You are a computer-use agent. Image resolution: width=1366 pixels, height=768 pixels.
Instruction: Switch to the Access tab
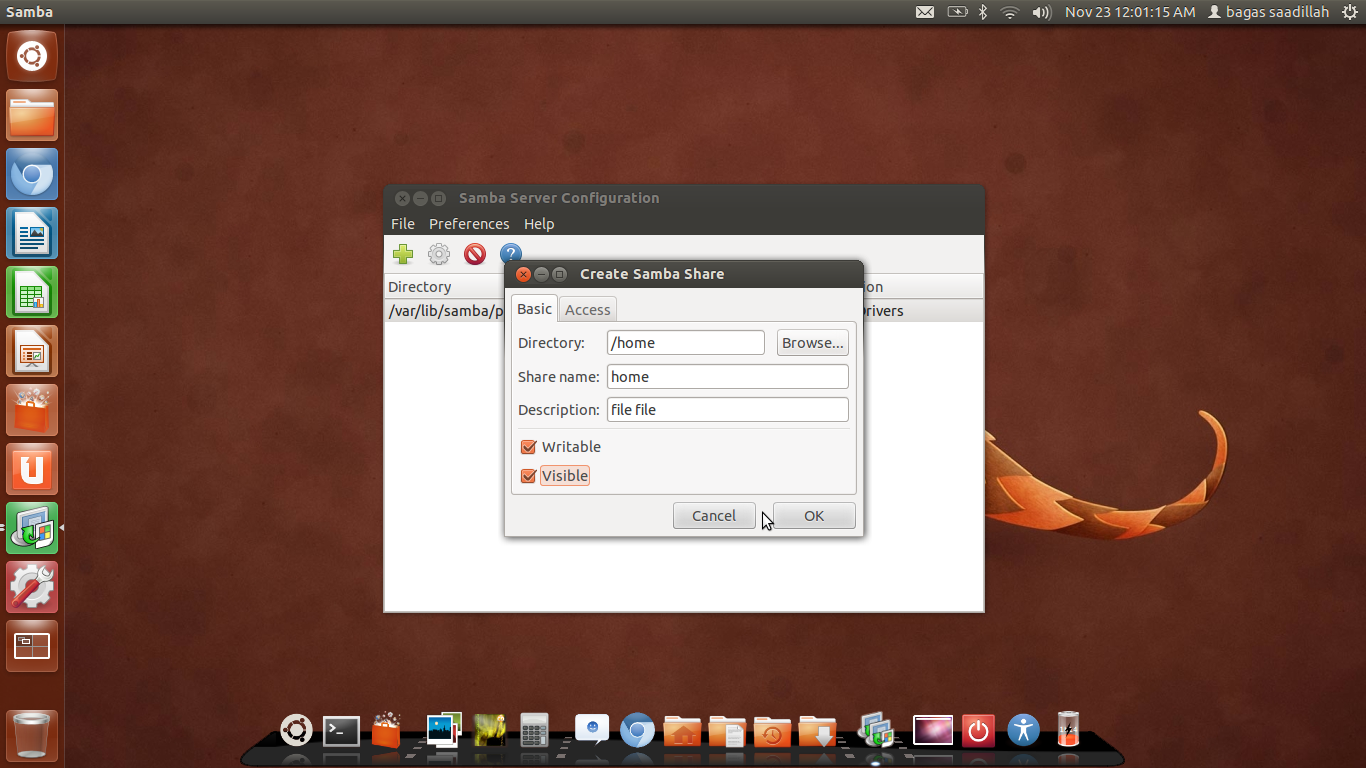(587, 310)
